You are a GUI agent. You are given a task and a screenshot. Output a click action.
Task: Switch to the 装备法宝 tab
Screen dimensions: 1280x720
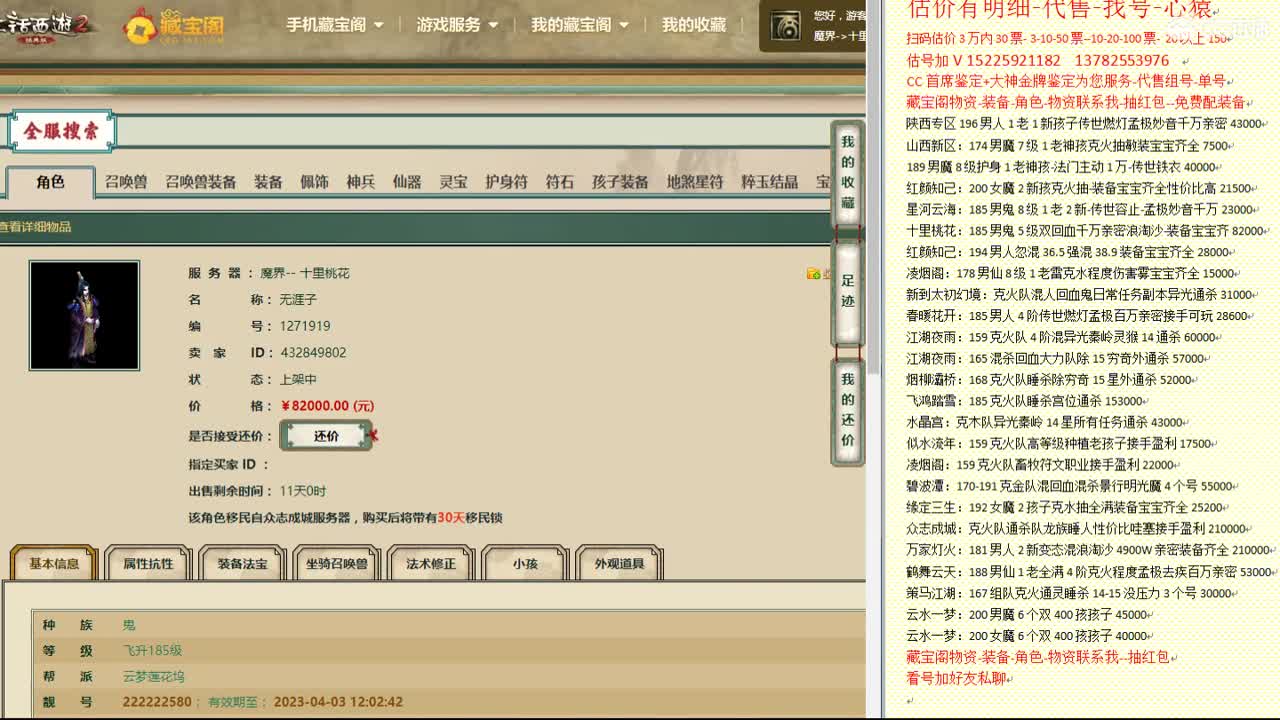[x=243, y=563]
